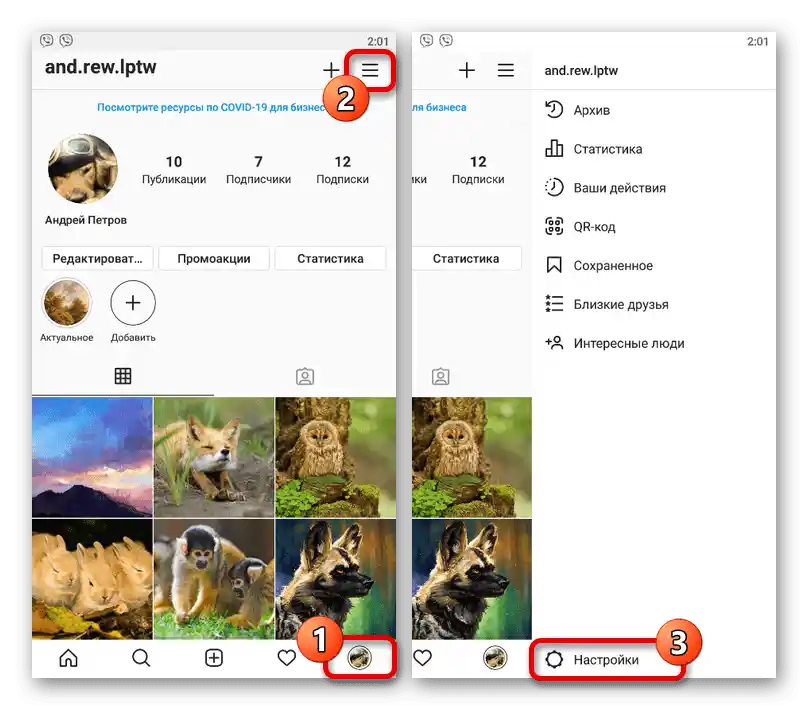
Task: Open Статистика in side menu
Action: click(x=653, y=149)
